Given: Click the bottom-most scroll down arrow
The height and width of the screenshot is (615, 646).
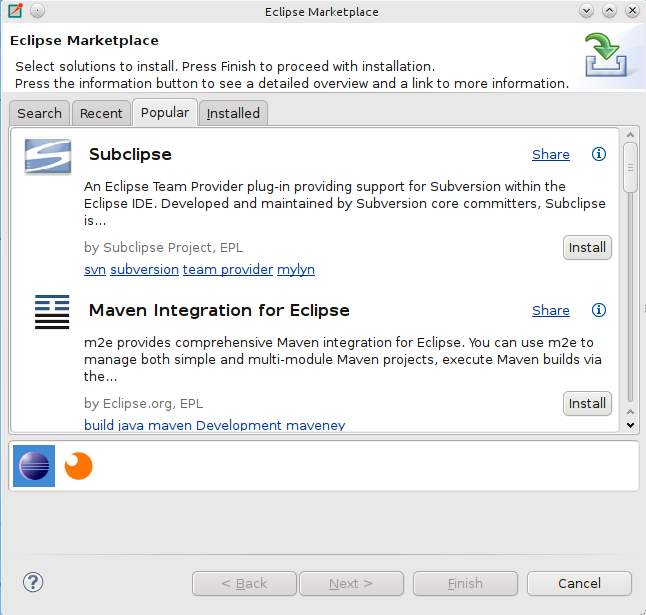Looking at the screenshot, I should 630,425.
